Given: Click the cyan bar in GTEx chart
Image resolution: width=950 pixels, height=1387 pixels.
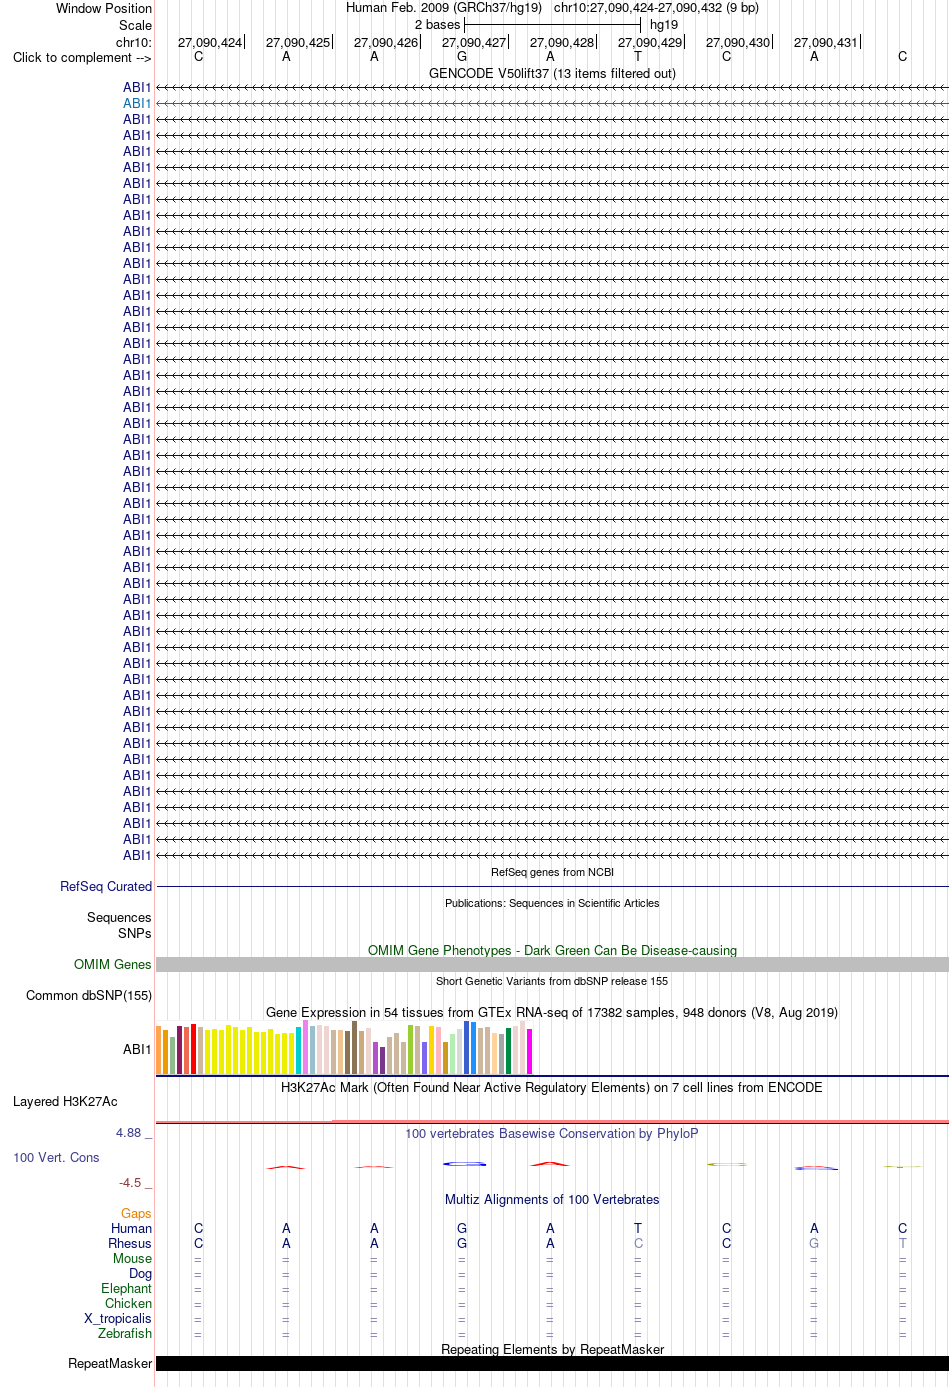Looking at the screenshot, I should coord(298,1050).
